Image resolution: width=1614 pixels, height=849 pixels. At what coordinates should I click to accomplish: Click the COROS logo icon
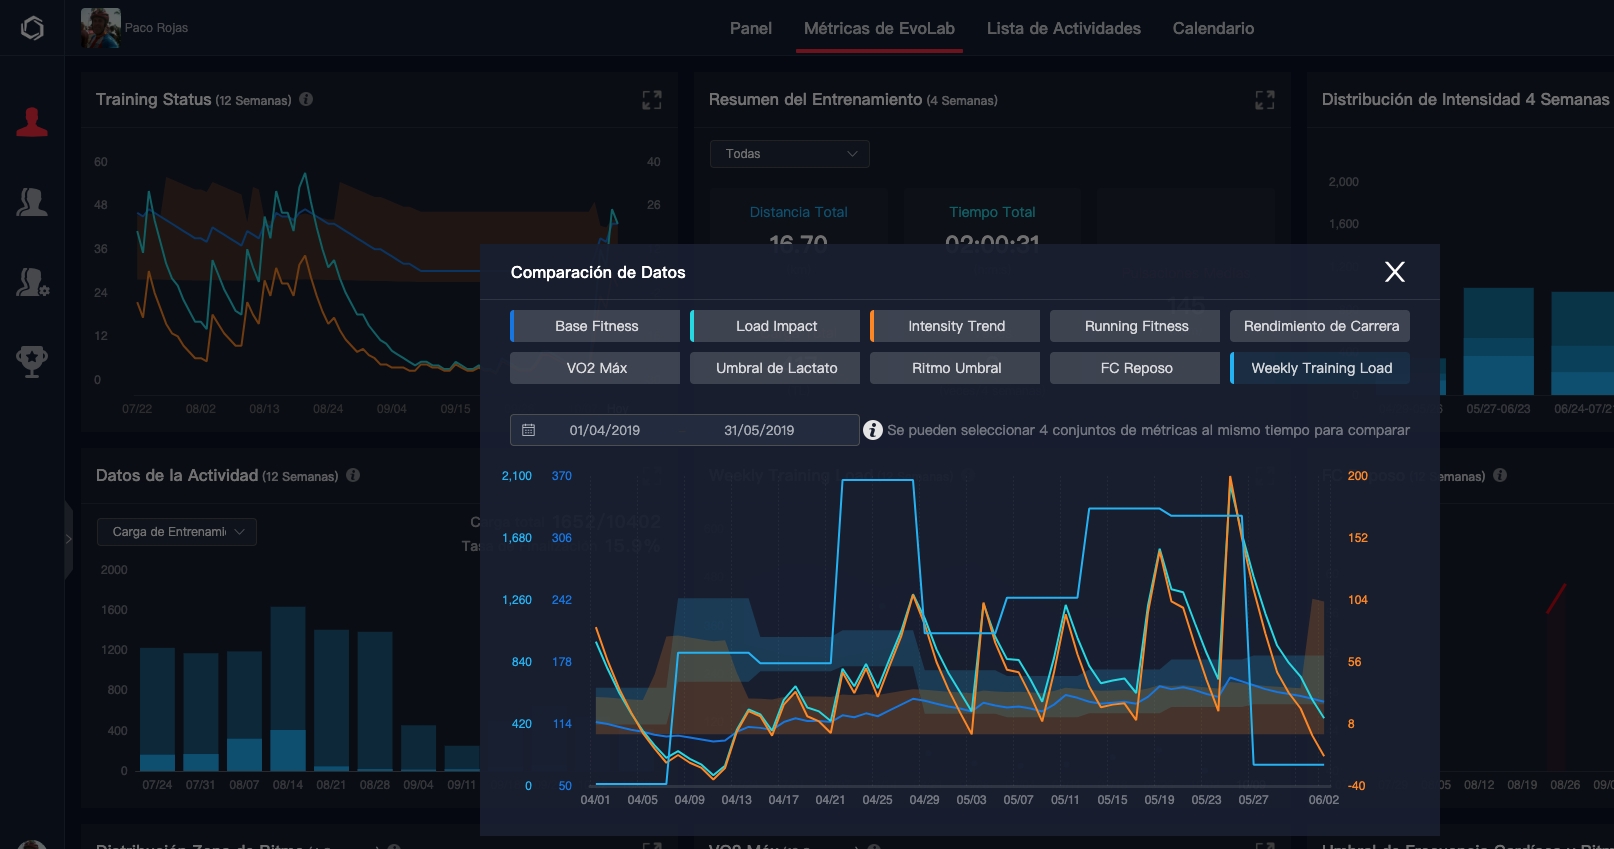pos(32,28)
